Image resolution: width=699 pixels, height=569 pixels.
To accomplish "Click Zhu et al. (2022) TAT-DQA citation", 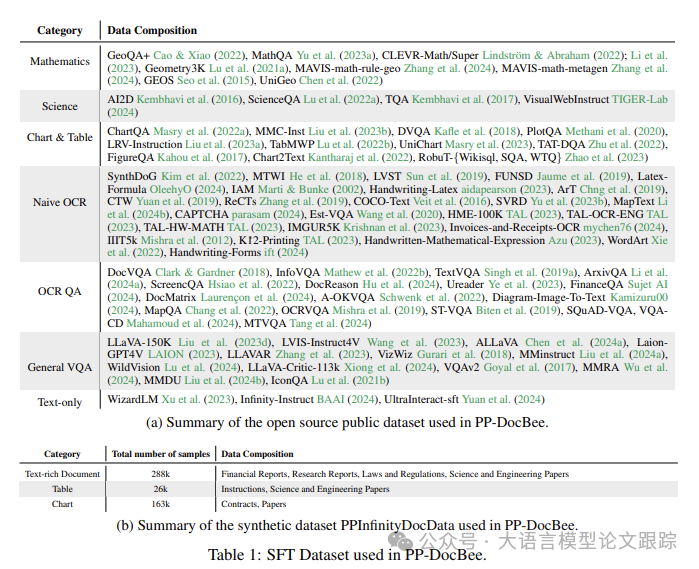I will pos(627,144).
